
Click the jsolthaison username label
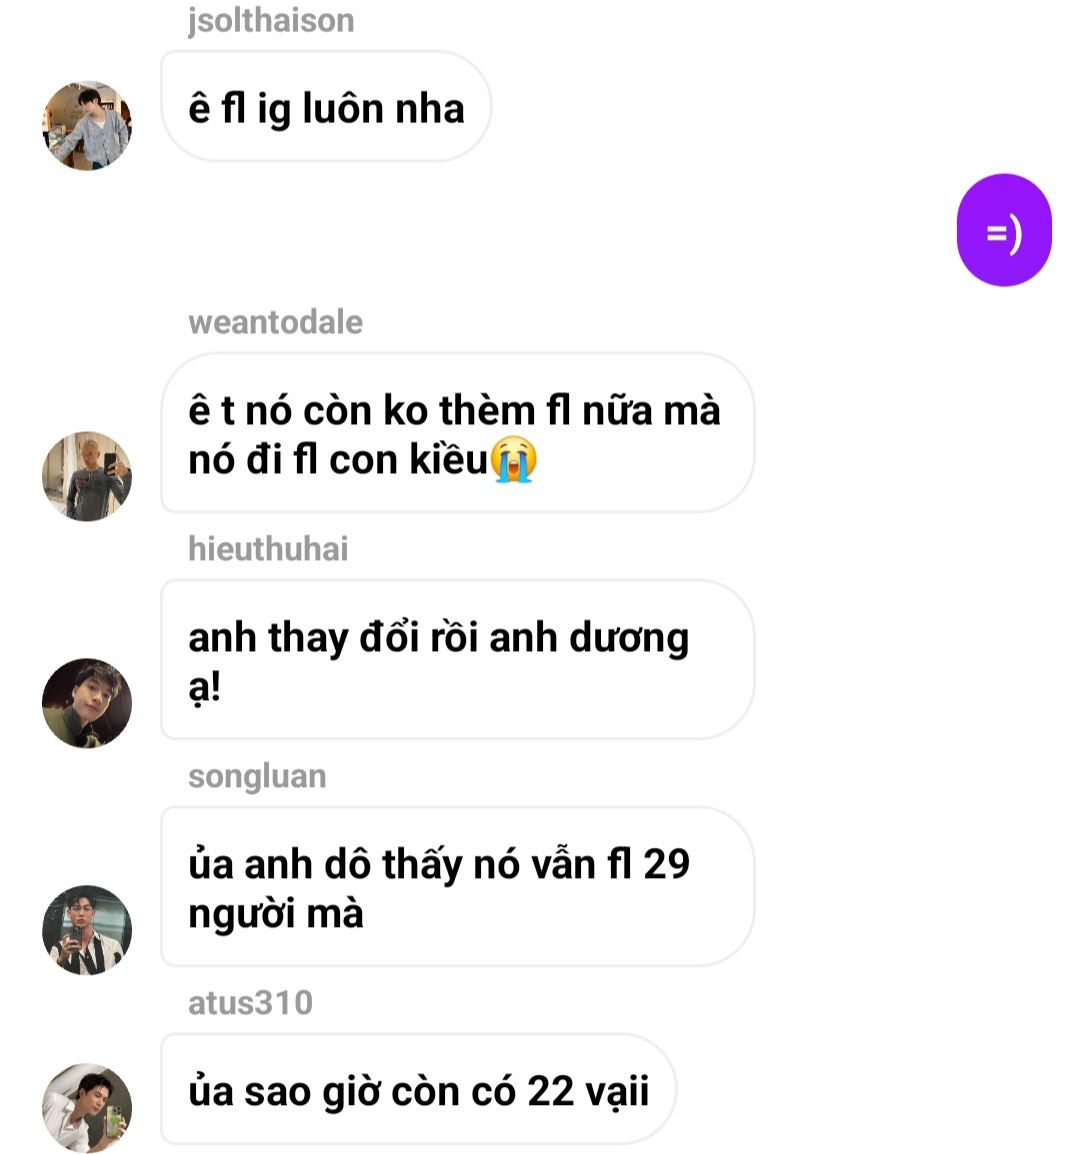pos(271,21)
